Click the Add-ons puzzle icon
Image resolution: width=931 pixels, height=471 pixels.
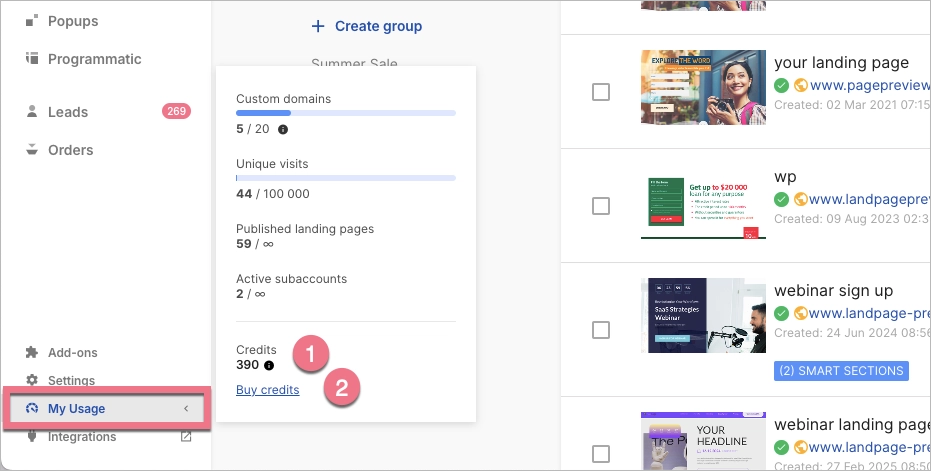32,352
